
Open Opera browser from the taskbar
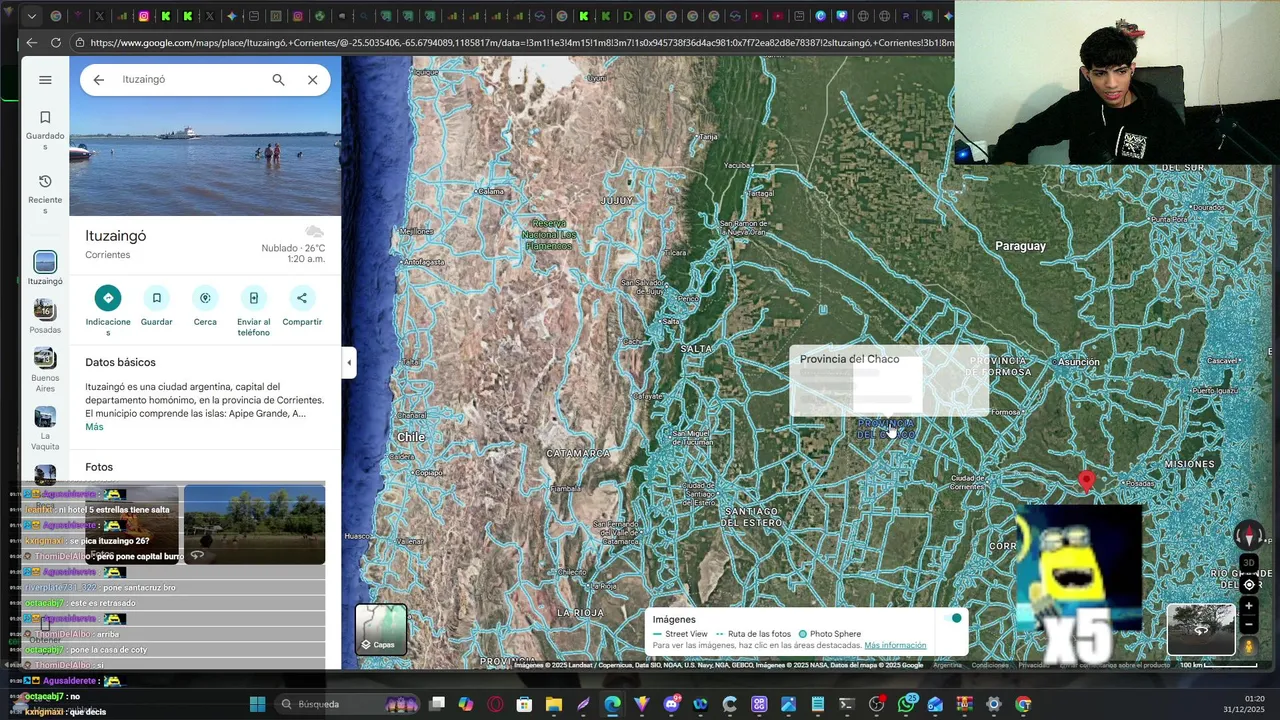[495, 704]
